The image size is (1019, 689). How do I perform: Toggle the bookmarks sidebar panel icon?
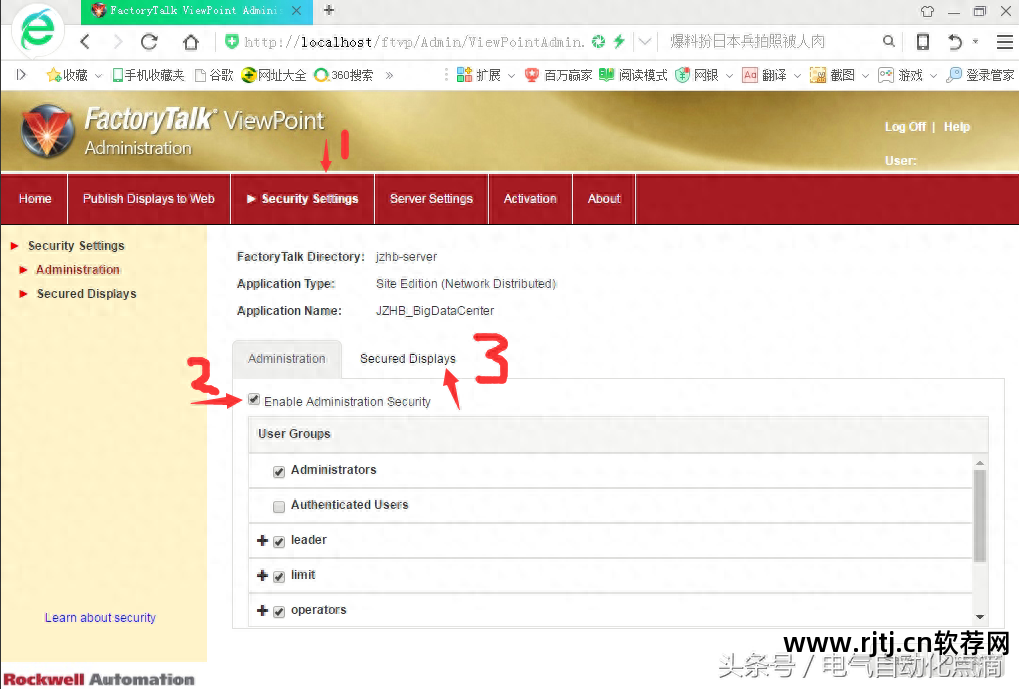pyautogui.click(x=21, y=75)
